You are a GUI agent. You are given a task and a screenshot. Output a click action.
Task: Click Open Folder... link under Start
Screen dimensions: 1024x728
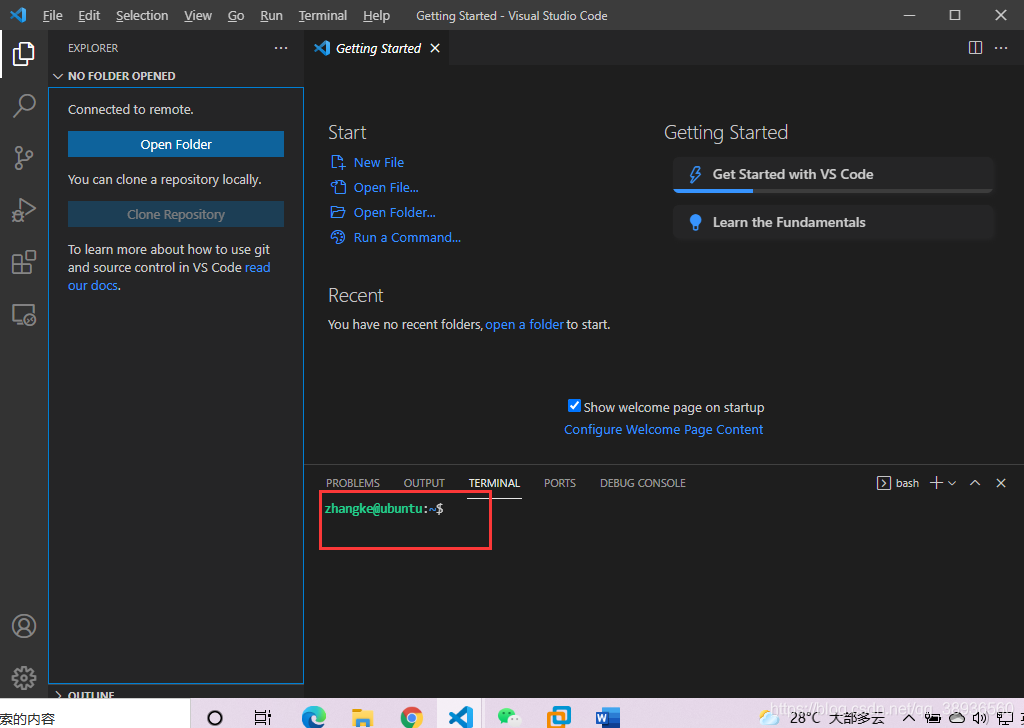click(x=394, y=212)
